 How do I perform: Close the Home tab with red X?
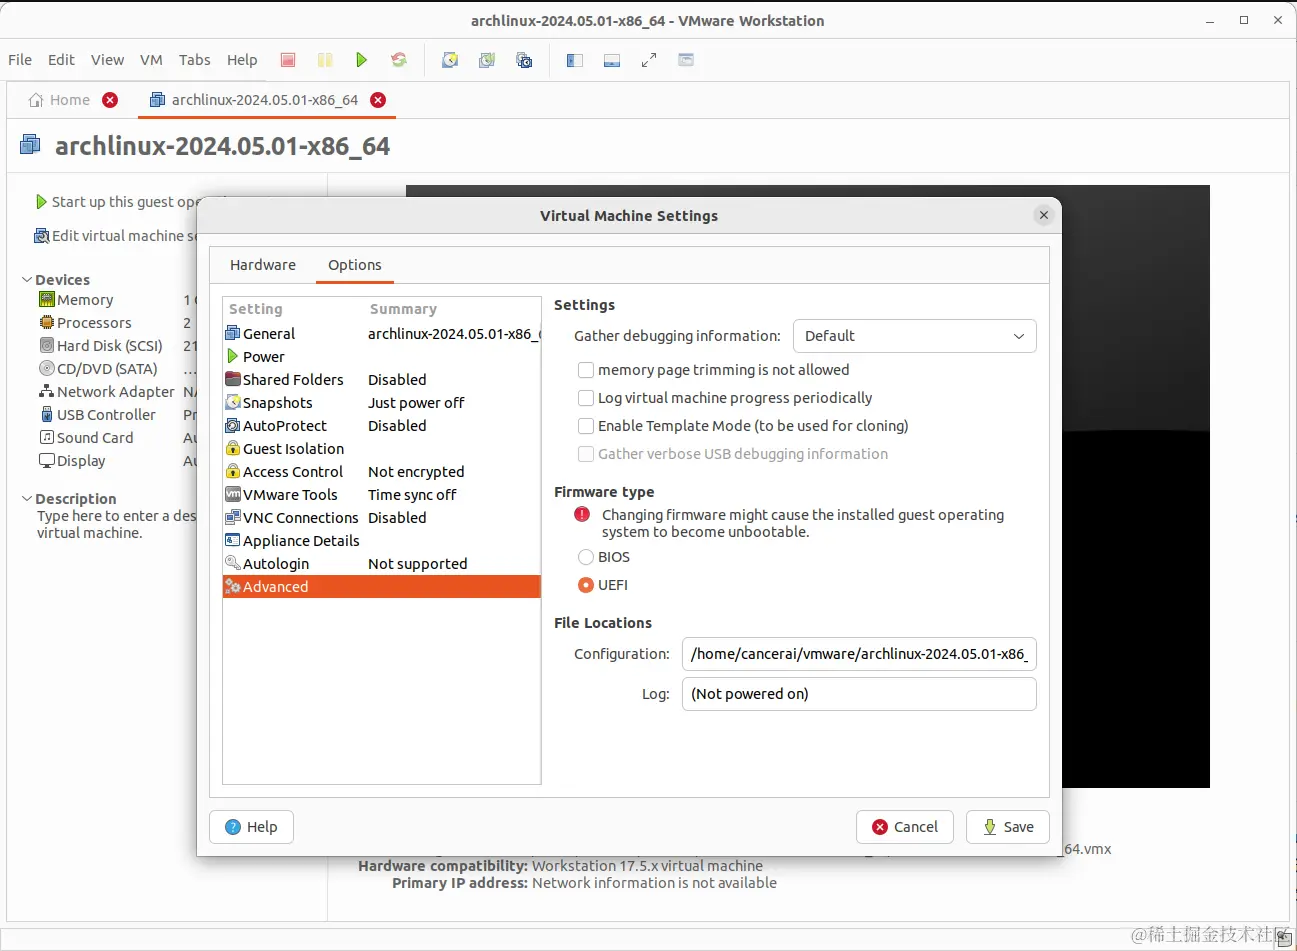(x=110, y=100)
